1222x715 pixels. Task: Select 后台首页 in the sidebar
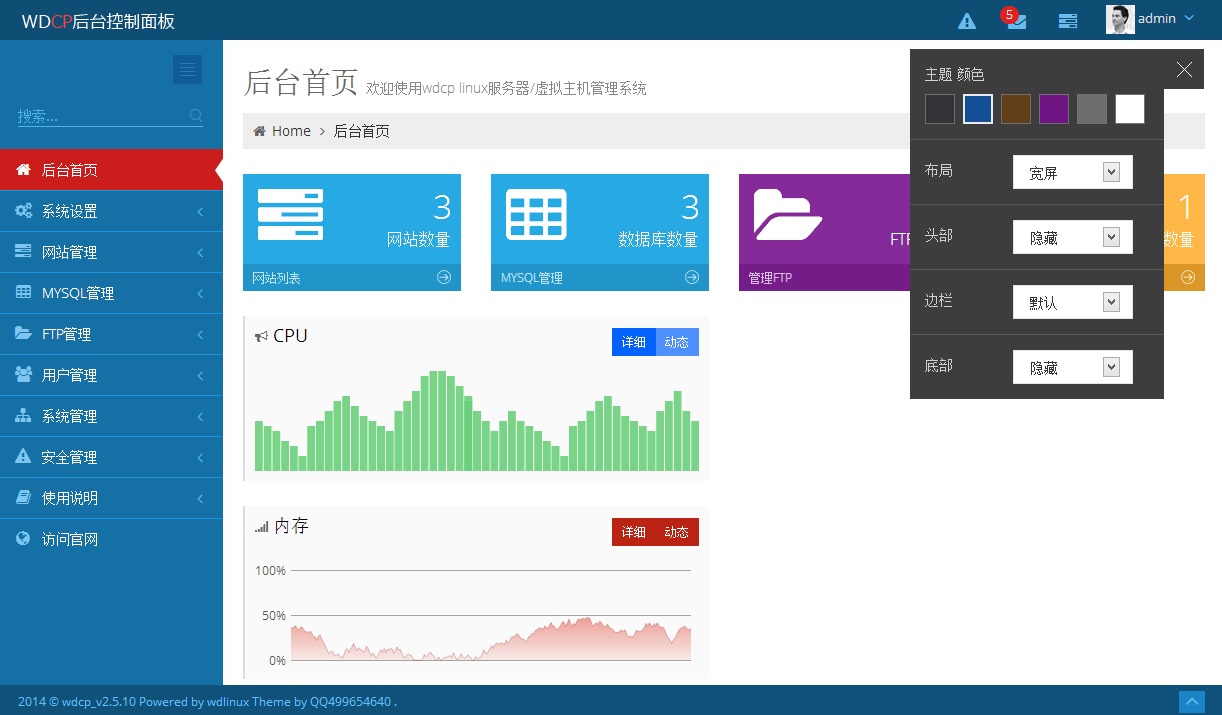[x=111, y=170]
